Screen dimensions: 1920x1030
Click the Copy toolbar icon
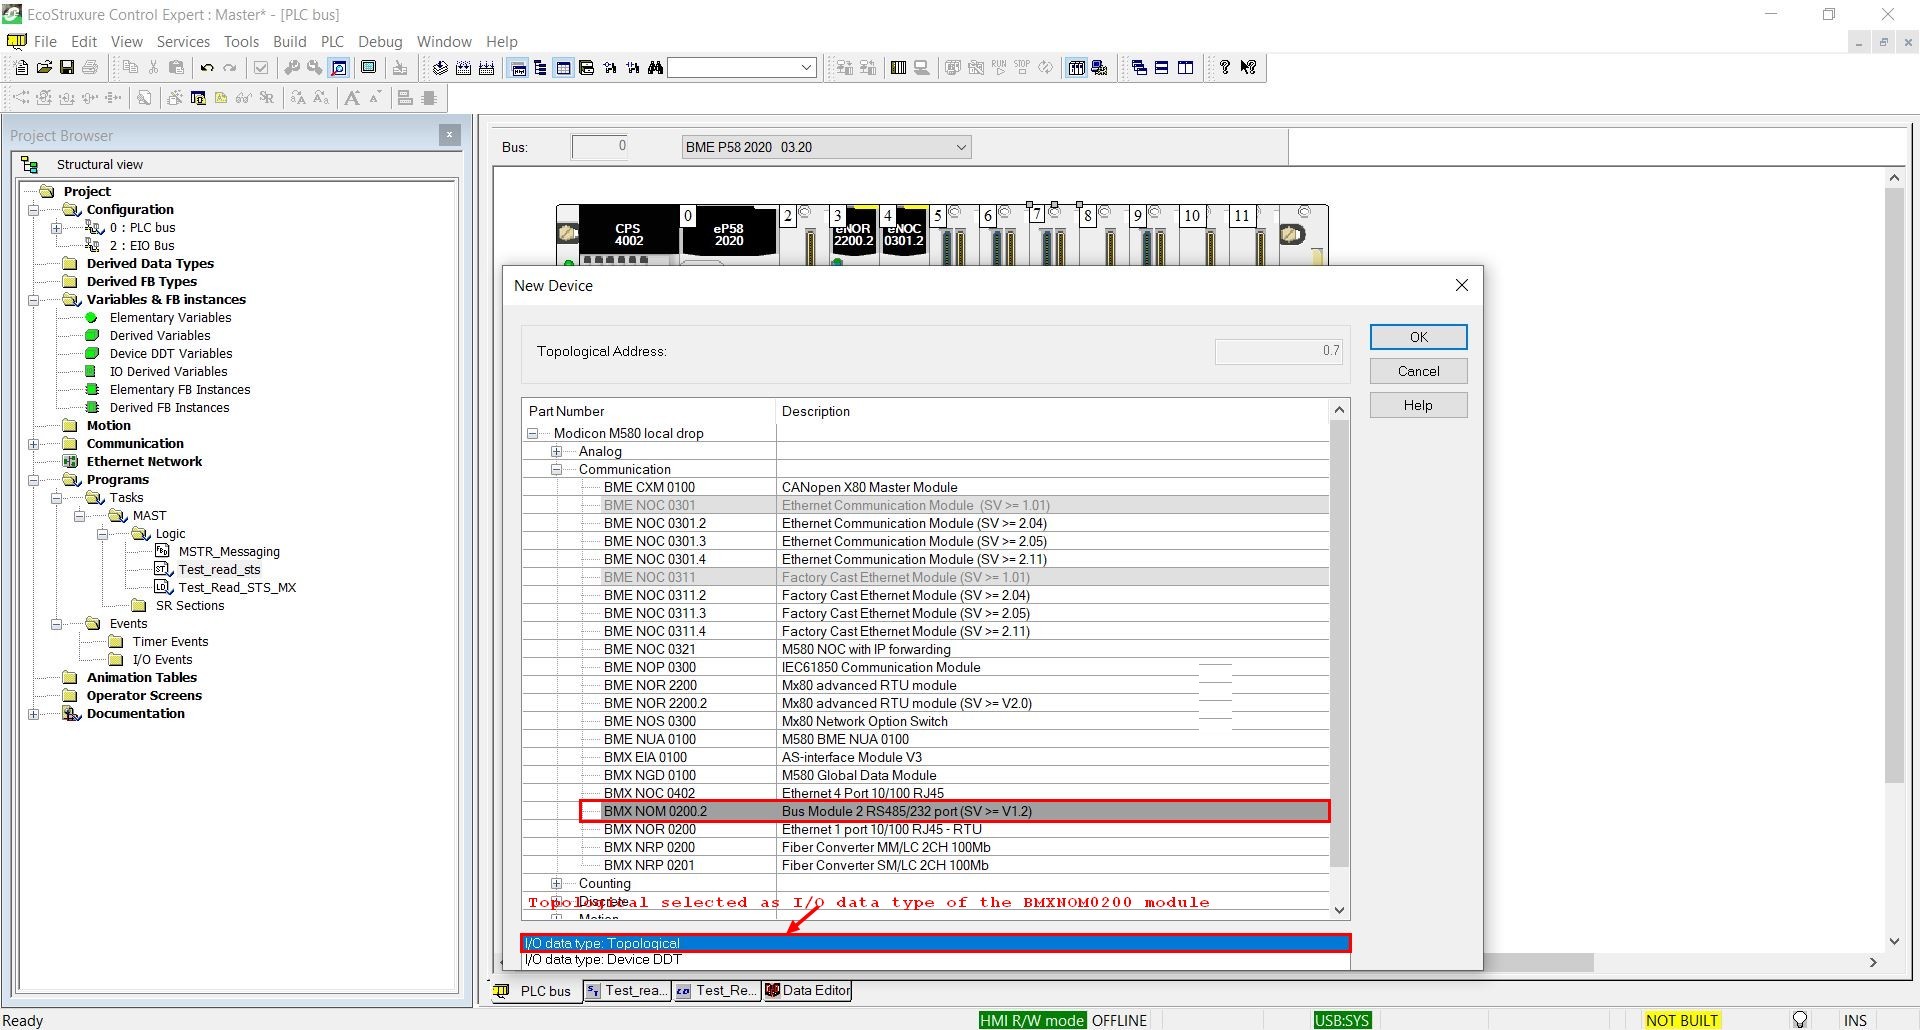point(130,68)
